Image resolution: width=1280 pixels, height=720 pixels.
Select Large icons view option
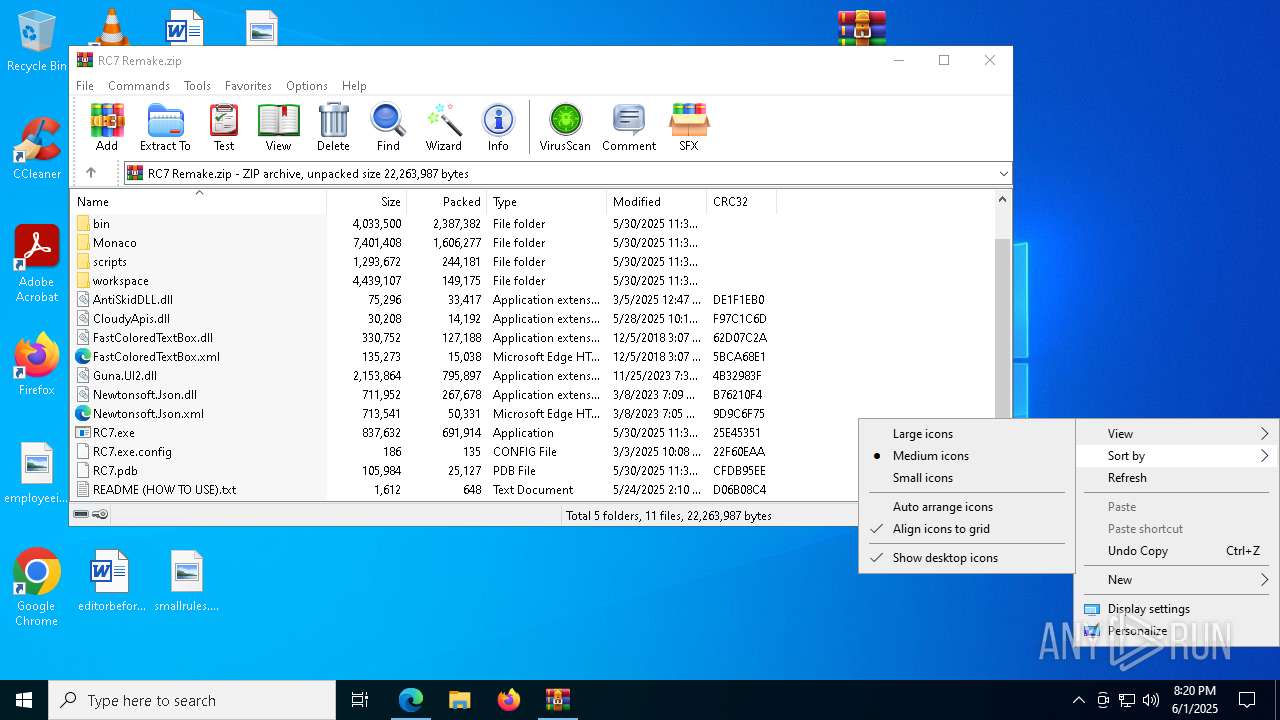pos(966,434)
